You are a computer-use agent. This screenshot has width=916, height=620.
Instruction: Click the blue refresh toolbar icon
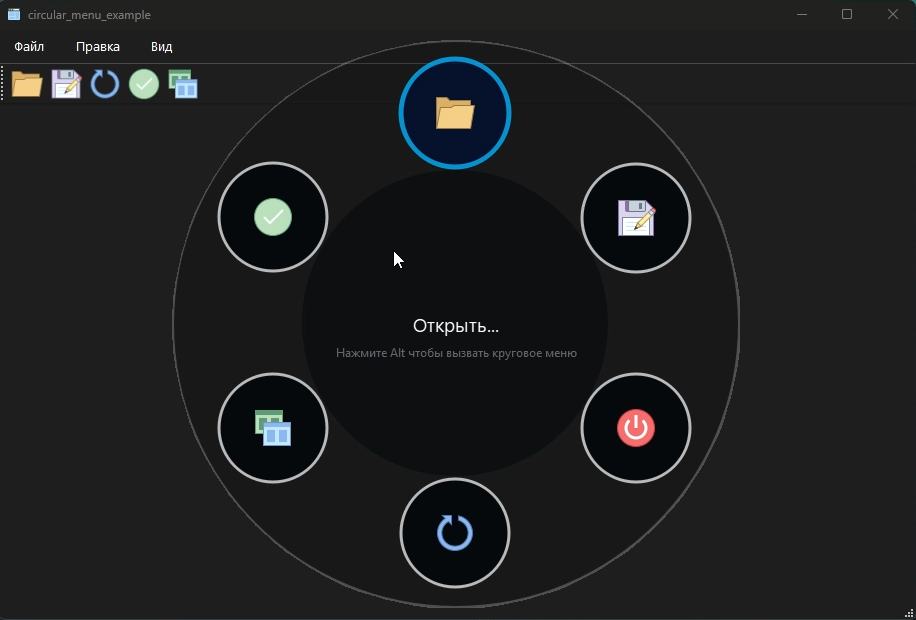coord(105,84)
